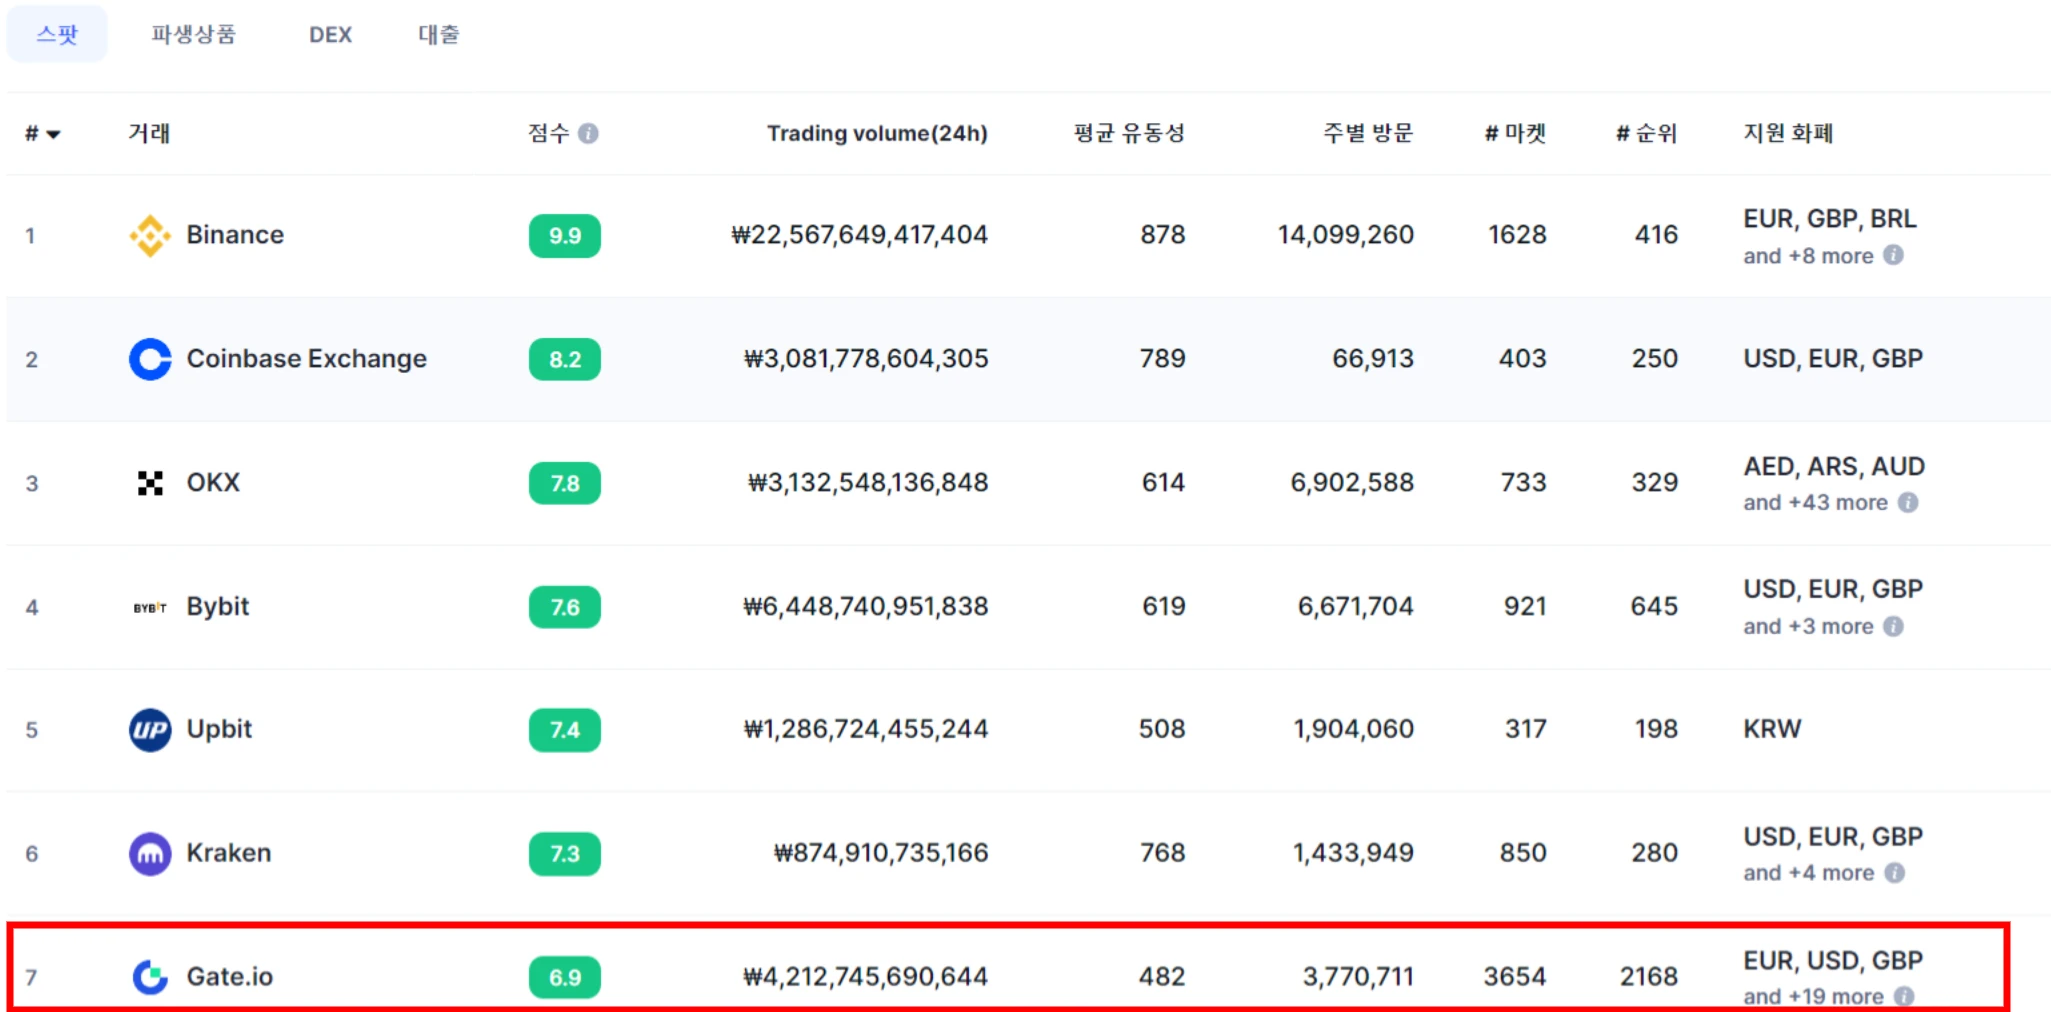Open the OKX exchange page

click(x=213, y=483)
